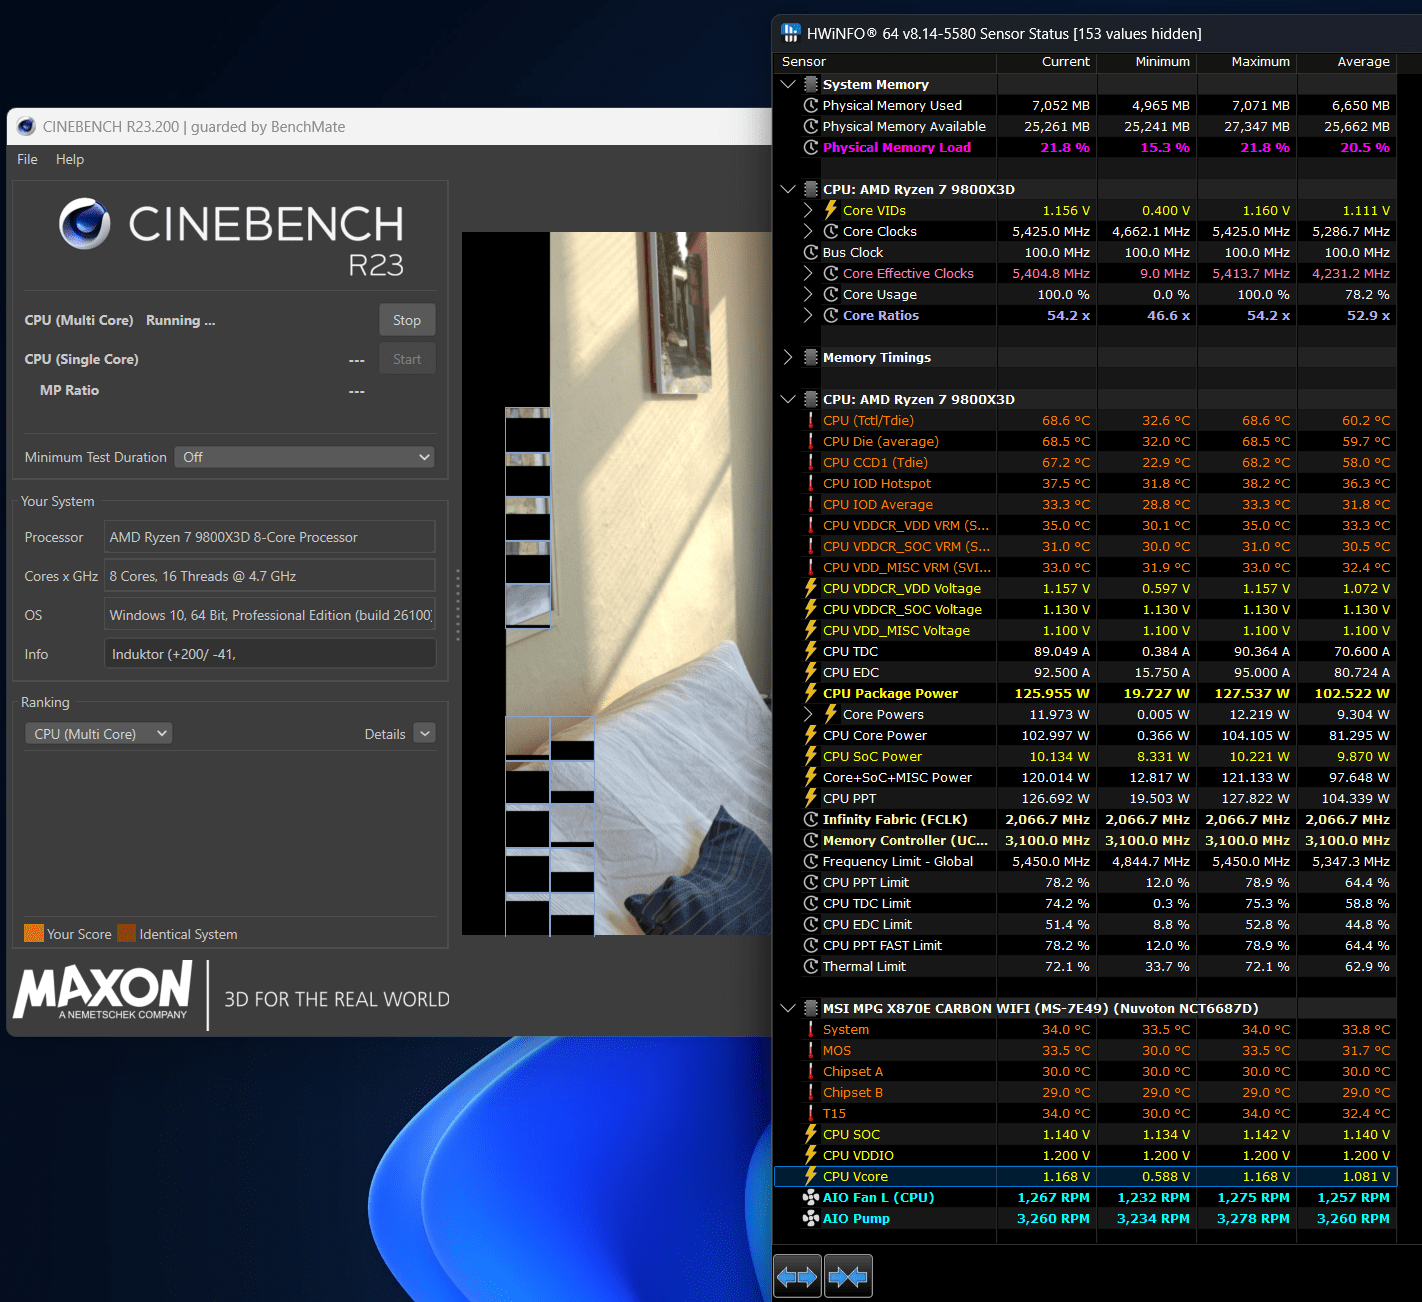The image size is (1422, 1302).
Task: Collapse the System Memory sensor group
Action: click(x=788, y=84)
